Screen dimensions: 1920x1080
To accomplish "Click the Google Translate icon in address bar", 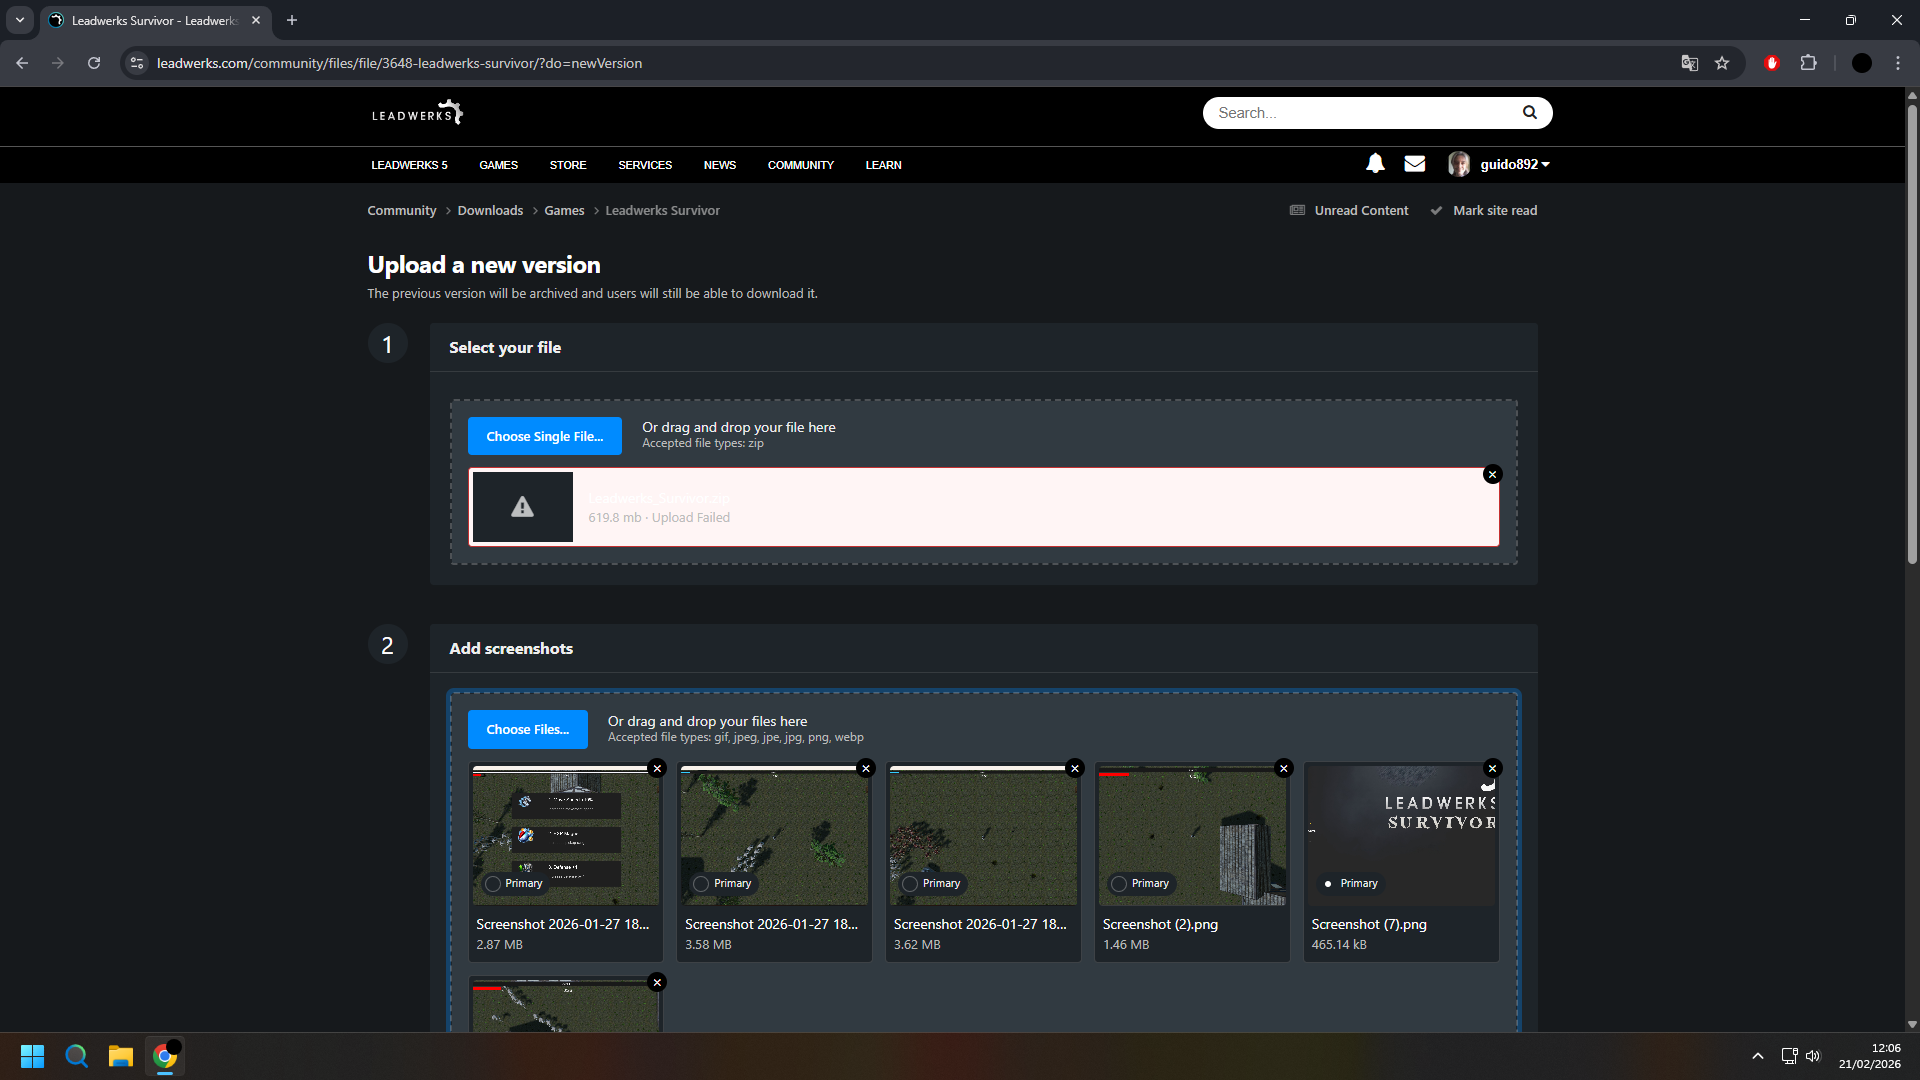I will pyautogui.click(x=1689, y=63).
